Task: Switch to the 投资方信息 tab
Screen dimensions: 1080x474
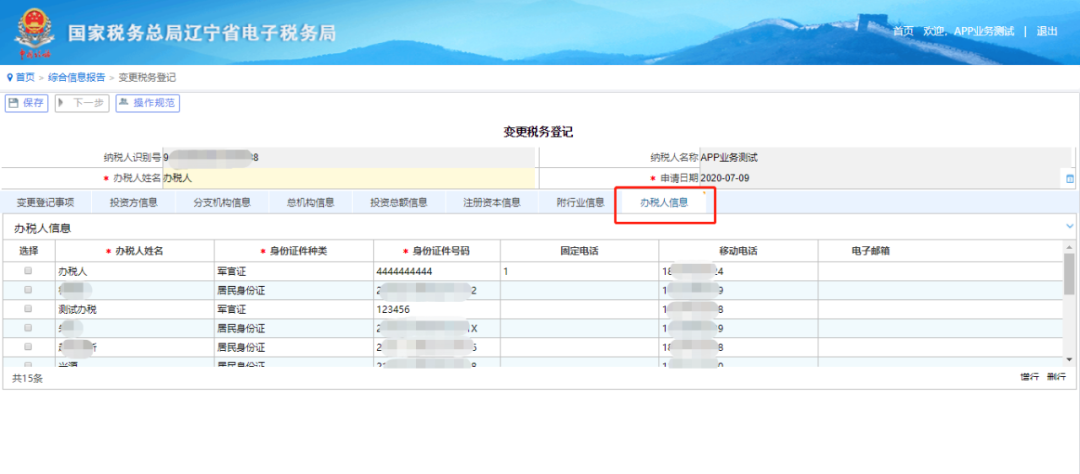Action: click(134, 203)
